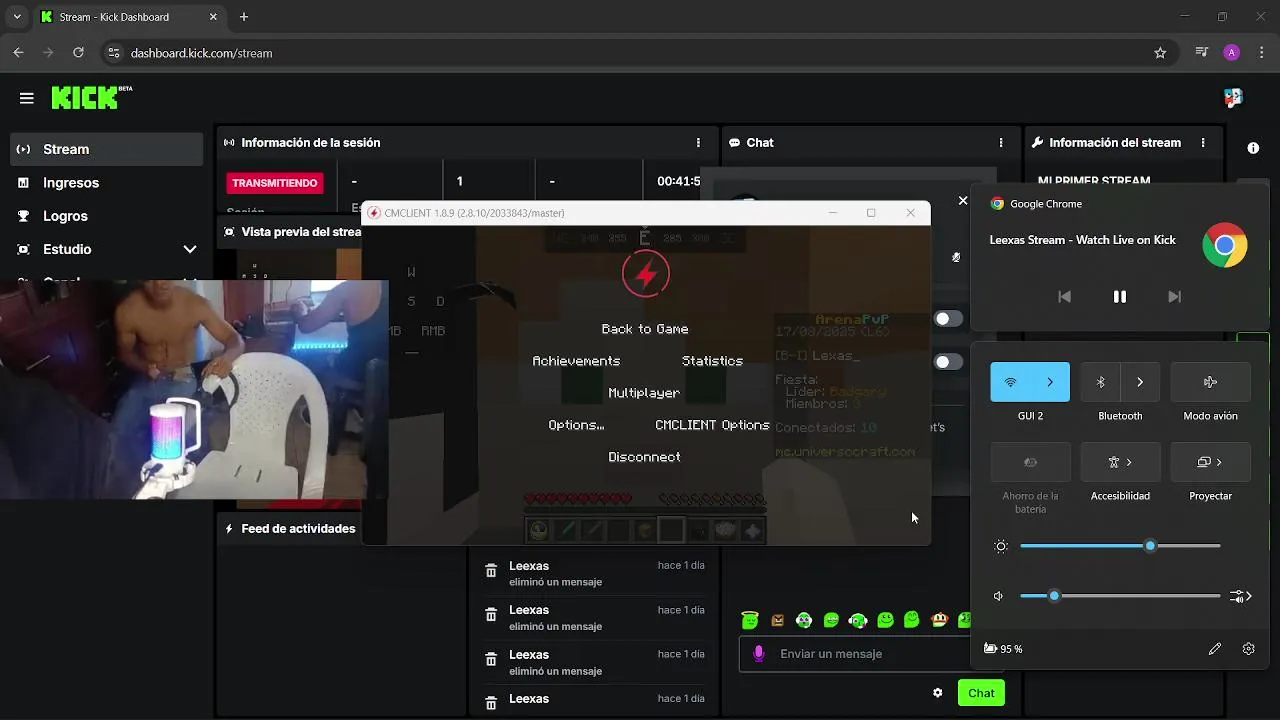The height and width of the screenshot is (720, 1280).
Task: Skip to next media track
Action: tap(1175, 297)
